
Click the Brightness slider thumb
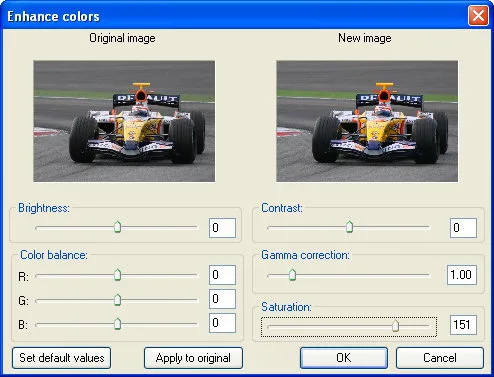coord(117,227)
